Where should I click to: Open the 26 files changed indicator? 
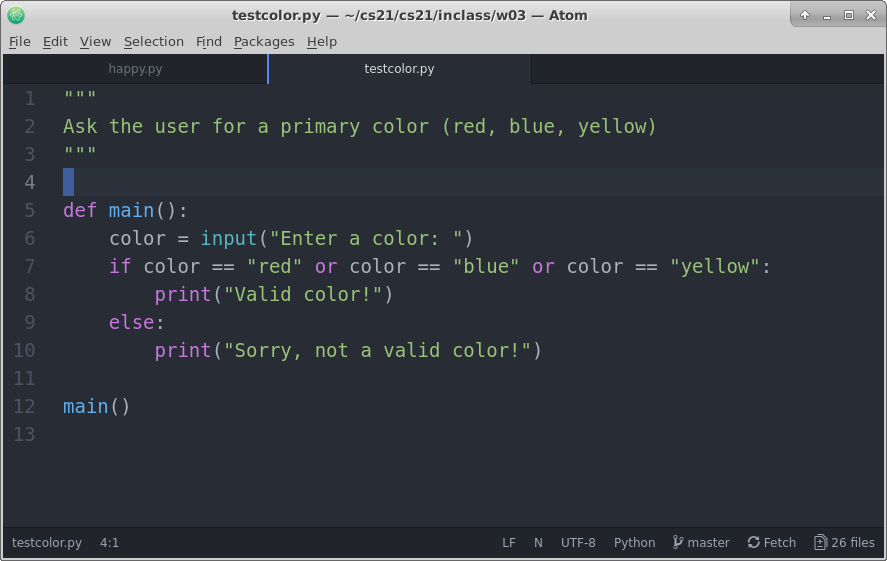(x=845, y=542)
